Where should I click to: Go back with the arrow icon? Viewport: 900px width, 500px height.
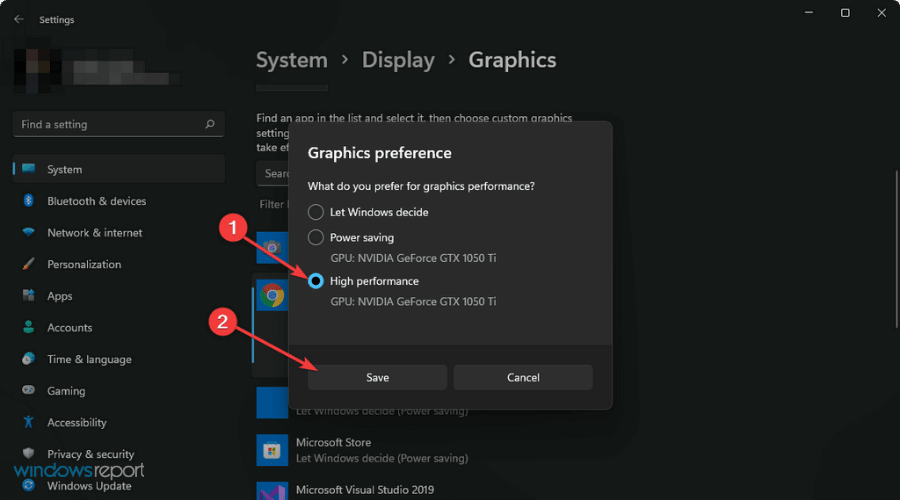19,19
